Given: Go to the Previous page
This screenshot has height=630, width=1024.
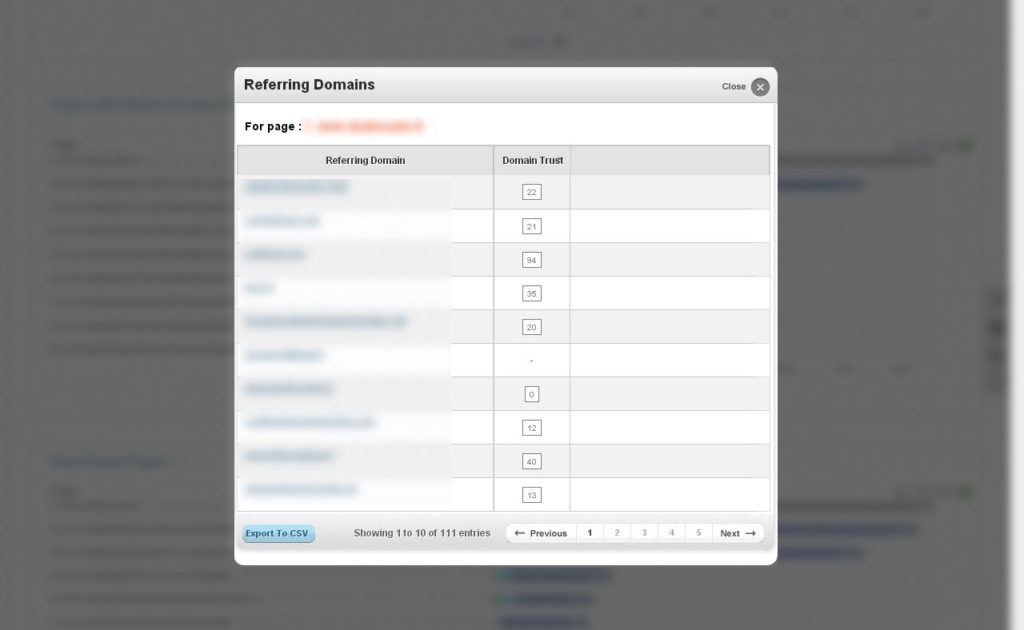Looking at the screenshot, I should point(541,533).
